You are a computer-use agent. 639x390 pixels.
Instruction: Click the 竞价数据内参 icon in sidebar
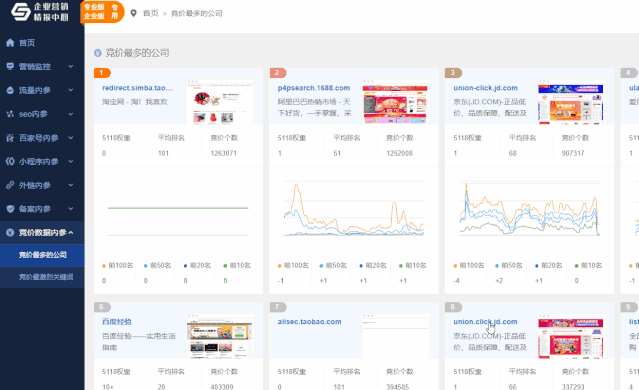pos(10,233)
